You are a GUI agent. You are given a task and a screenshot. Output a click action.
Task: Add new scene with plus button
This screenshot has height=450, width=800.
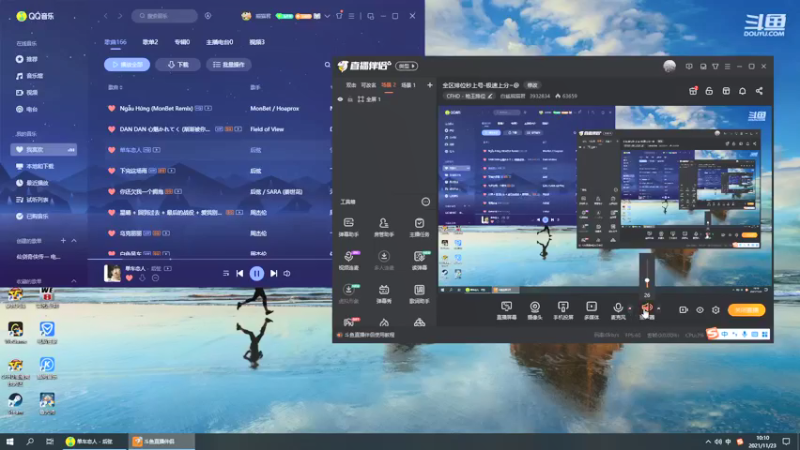[430, 85]
